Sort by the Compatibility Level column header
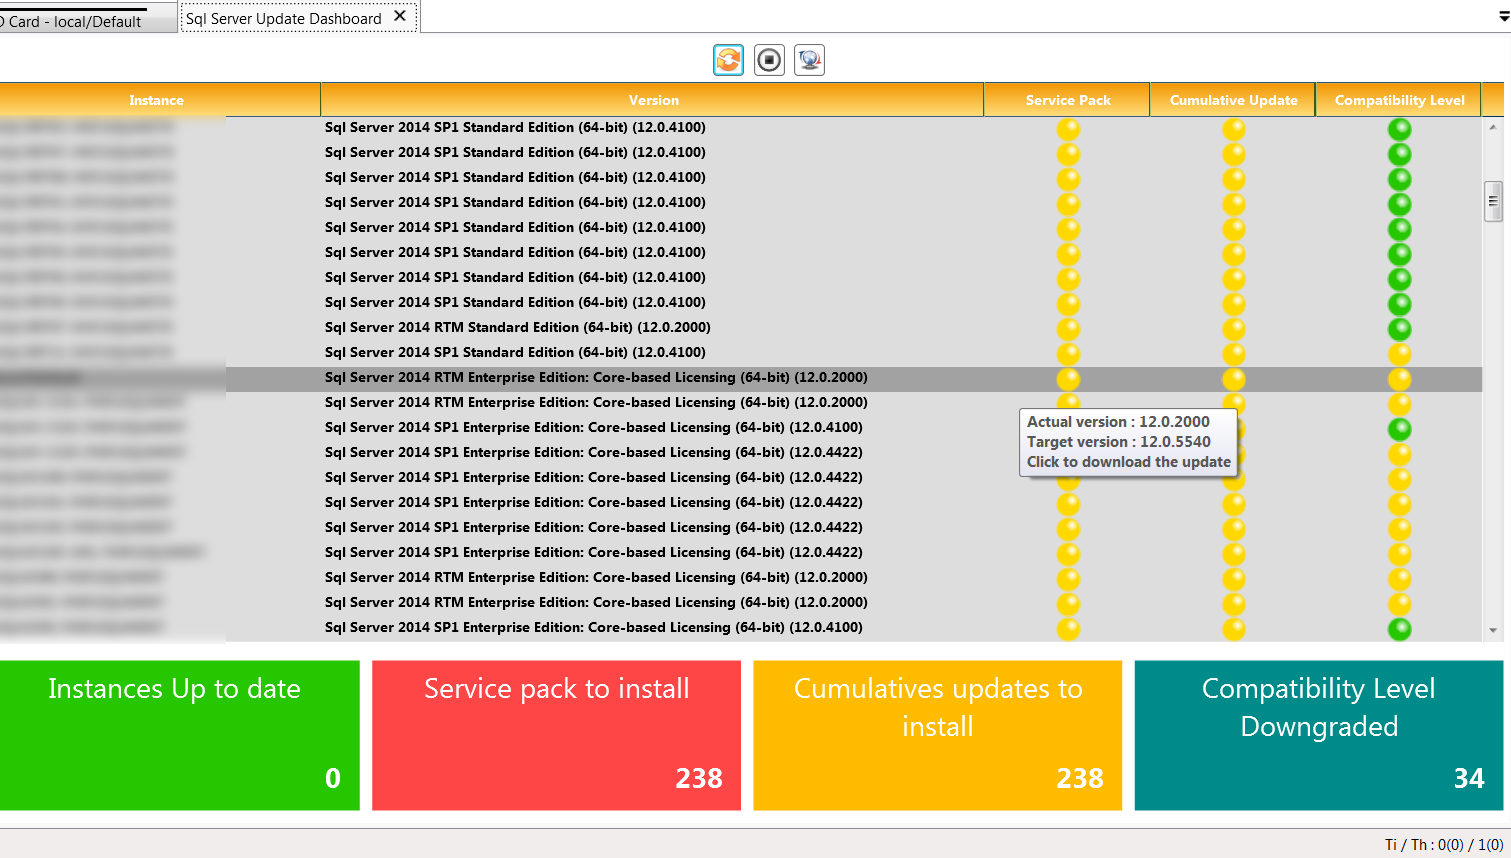Viewport: 1511px width, 858px height. [1399, 100]
